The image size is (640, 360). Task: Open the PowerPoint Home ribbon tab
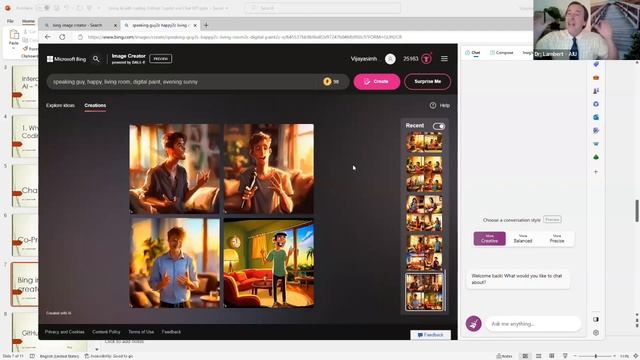(28, 21)
